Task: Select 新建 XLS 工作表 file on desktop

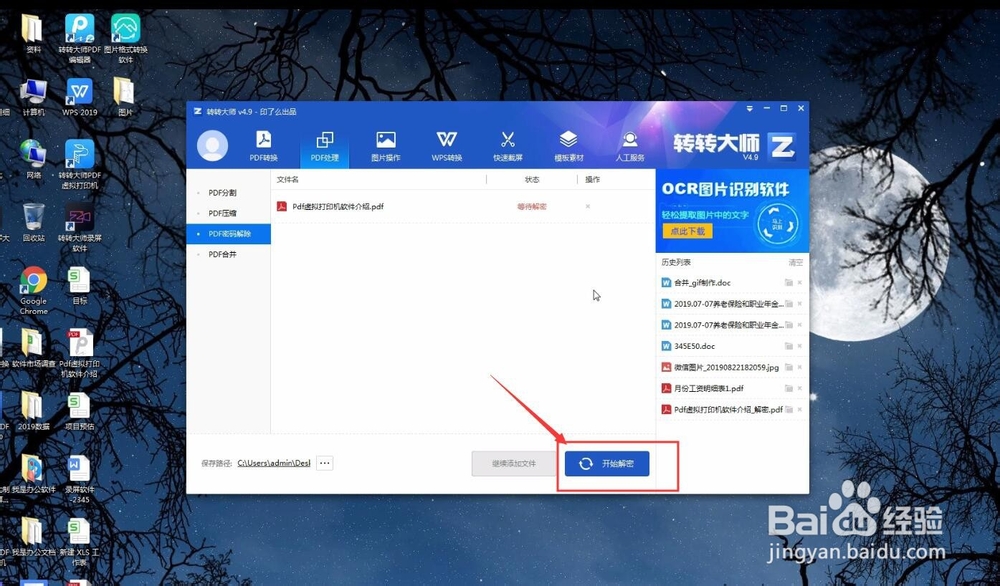Action: point(79,541)
